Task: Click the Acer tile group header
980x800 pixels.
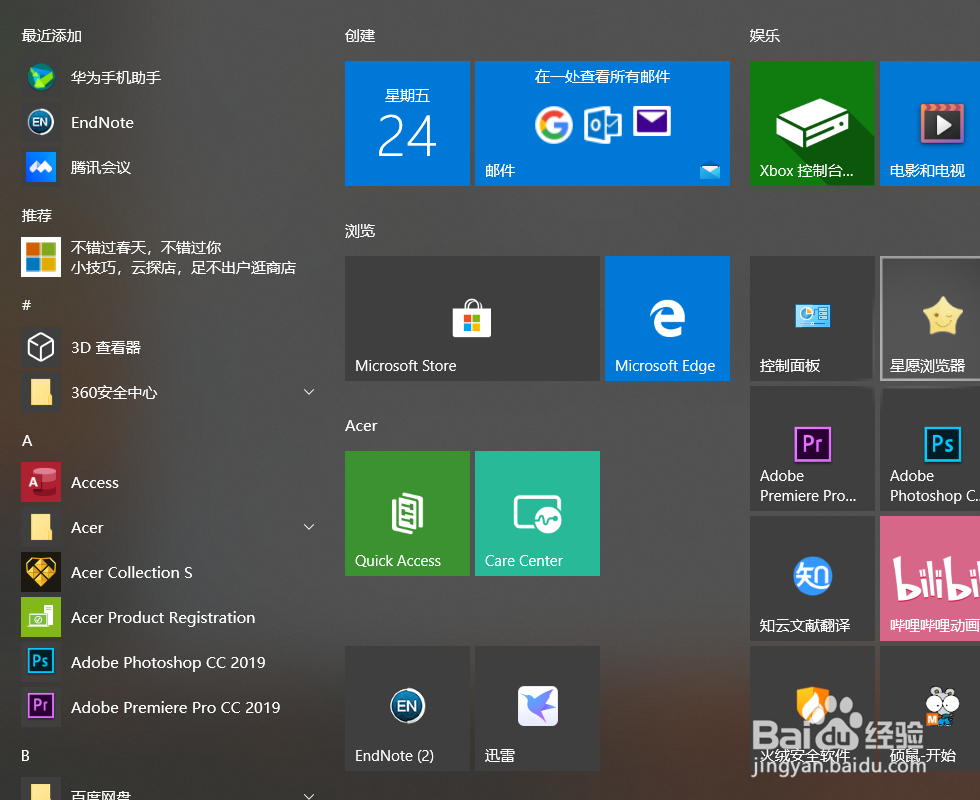Action: click(361, 426)
